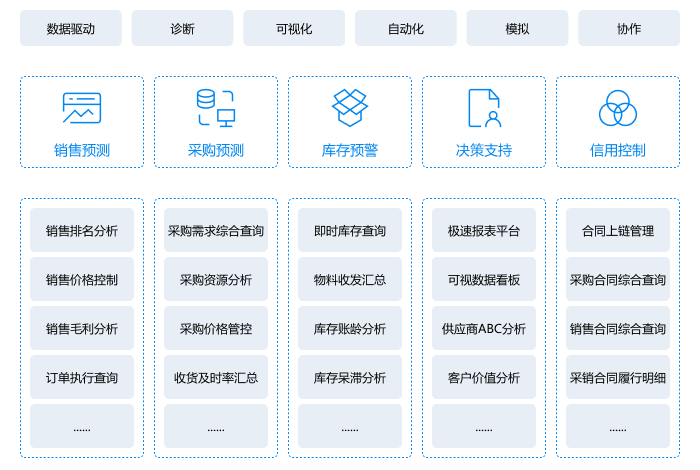
Task: Open the 销售预测 title link
Action: click(82, 150)
